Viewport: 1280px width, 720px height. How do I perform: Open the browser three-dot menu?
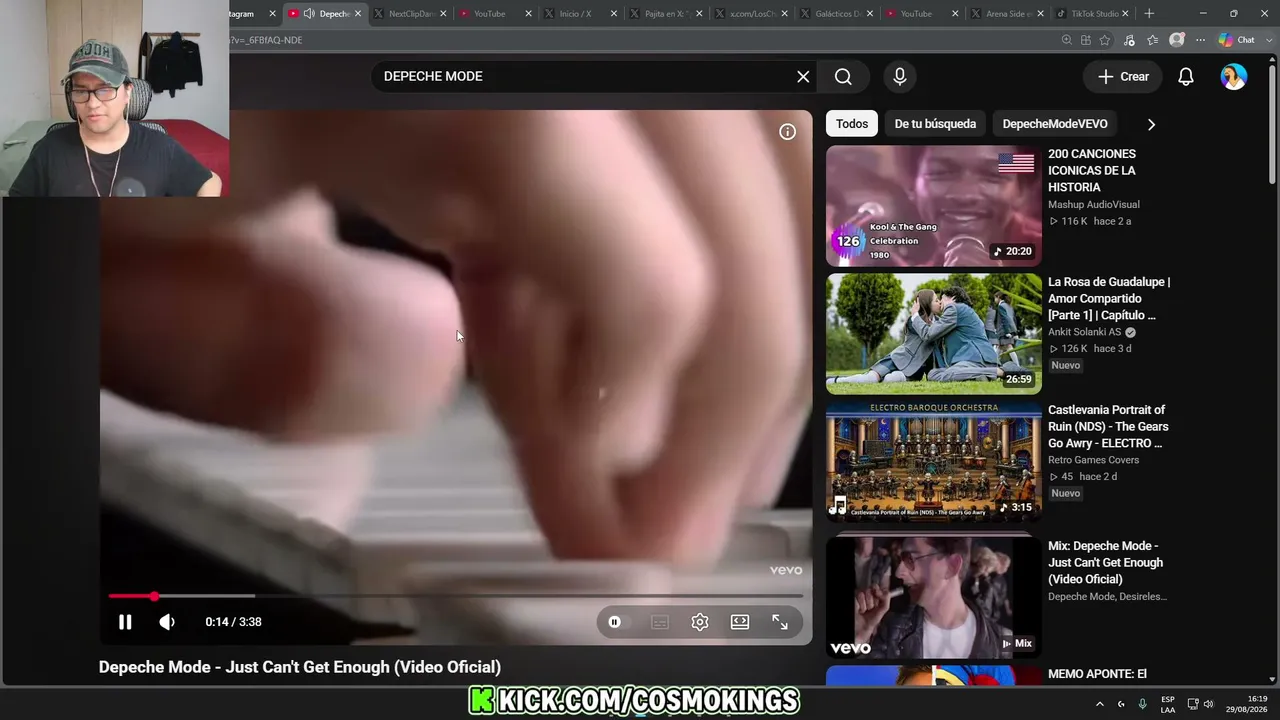pyautogui.click(x=1200, y=40)
